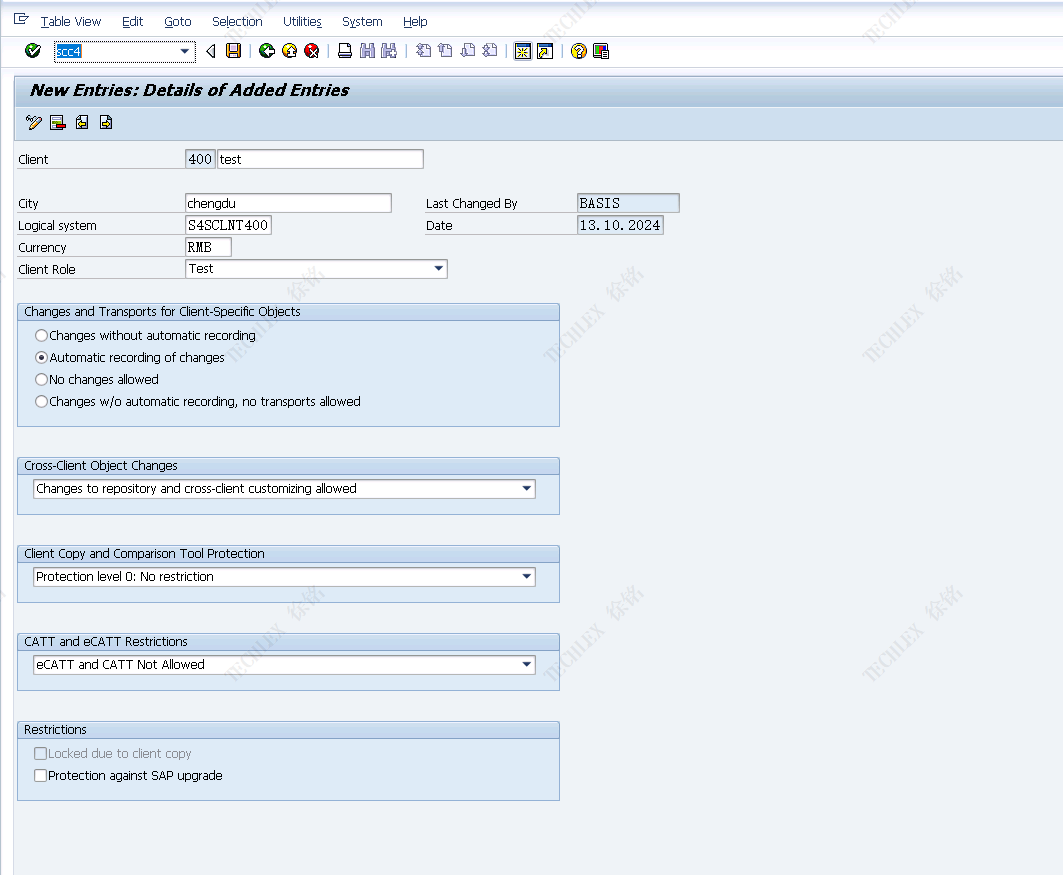Save the entry with the floppy disk icon
Image resolution: width=1063 pixels, height=875 pixels.
[x=233, y=51]
